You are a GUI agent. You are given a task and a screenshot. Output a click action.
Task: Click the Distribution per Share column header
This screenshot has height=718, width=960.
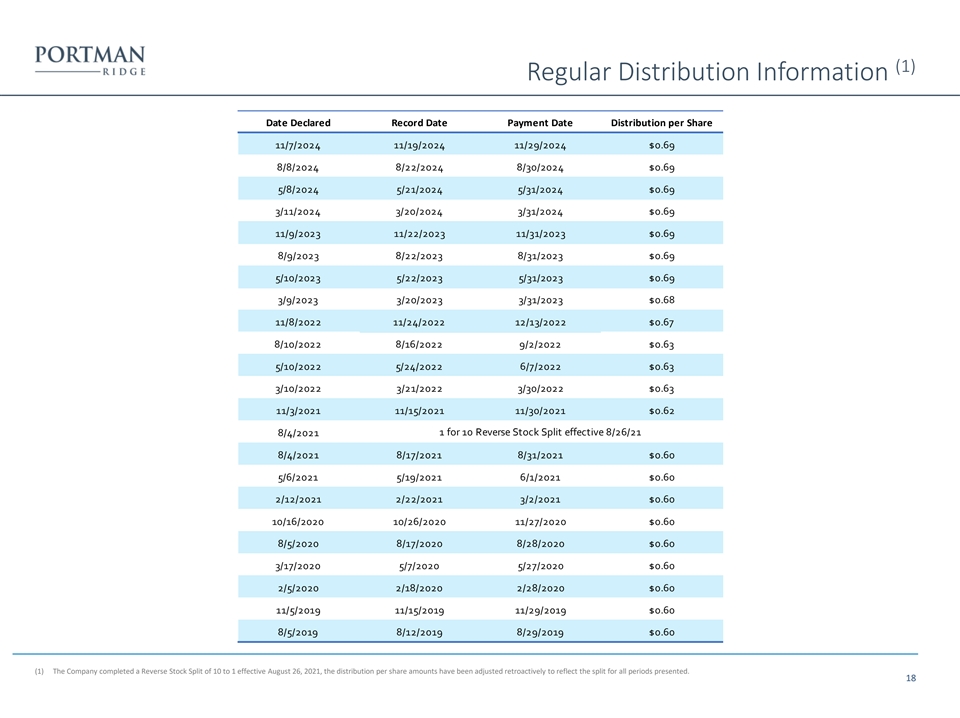pos(661,123)
